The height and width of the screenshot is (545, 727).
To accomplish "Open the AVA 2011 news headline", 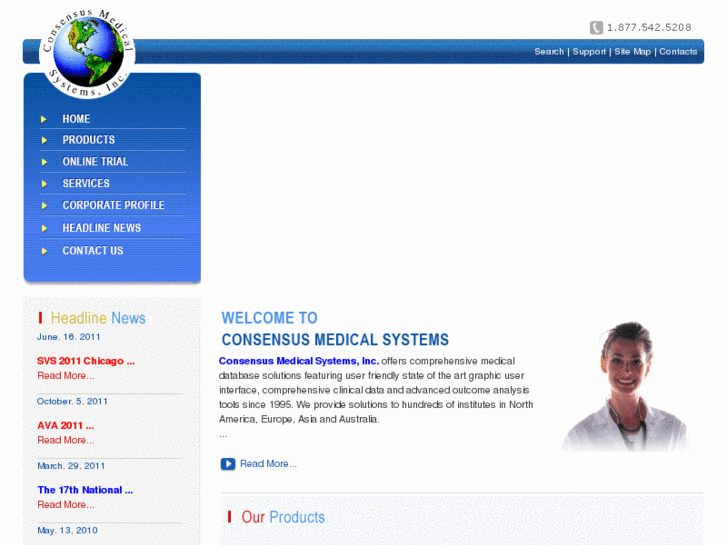I will pyautogui.click(x=65, y=425).
